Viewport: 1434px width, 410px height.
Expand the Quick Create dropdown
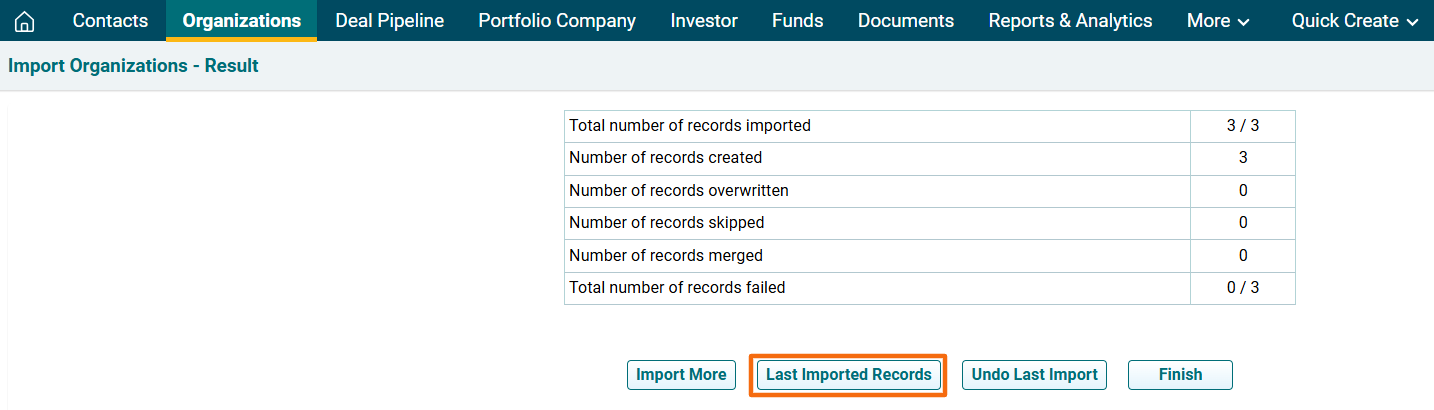1354,21
